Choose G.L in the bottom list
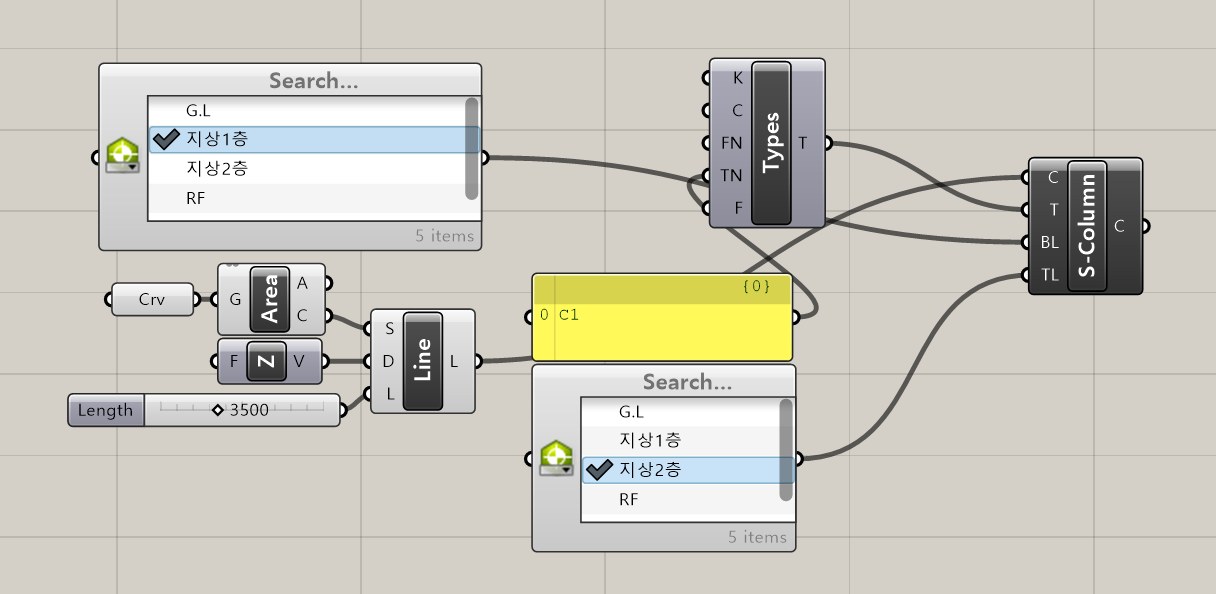 click(x=631, y=411)
